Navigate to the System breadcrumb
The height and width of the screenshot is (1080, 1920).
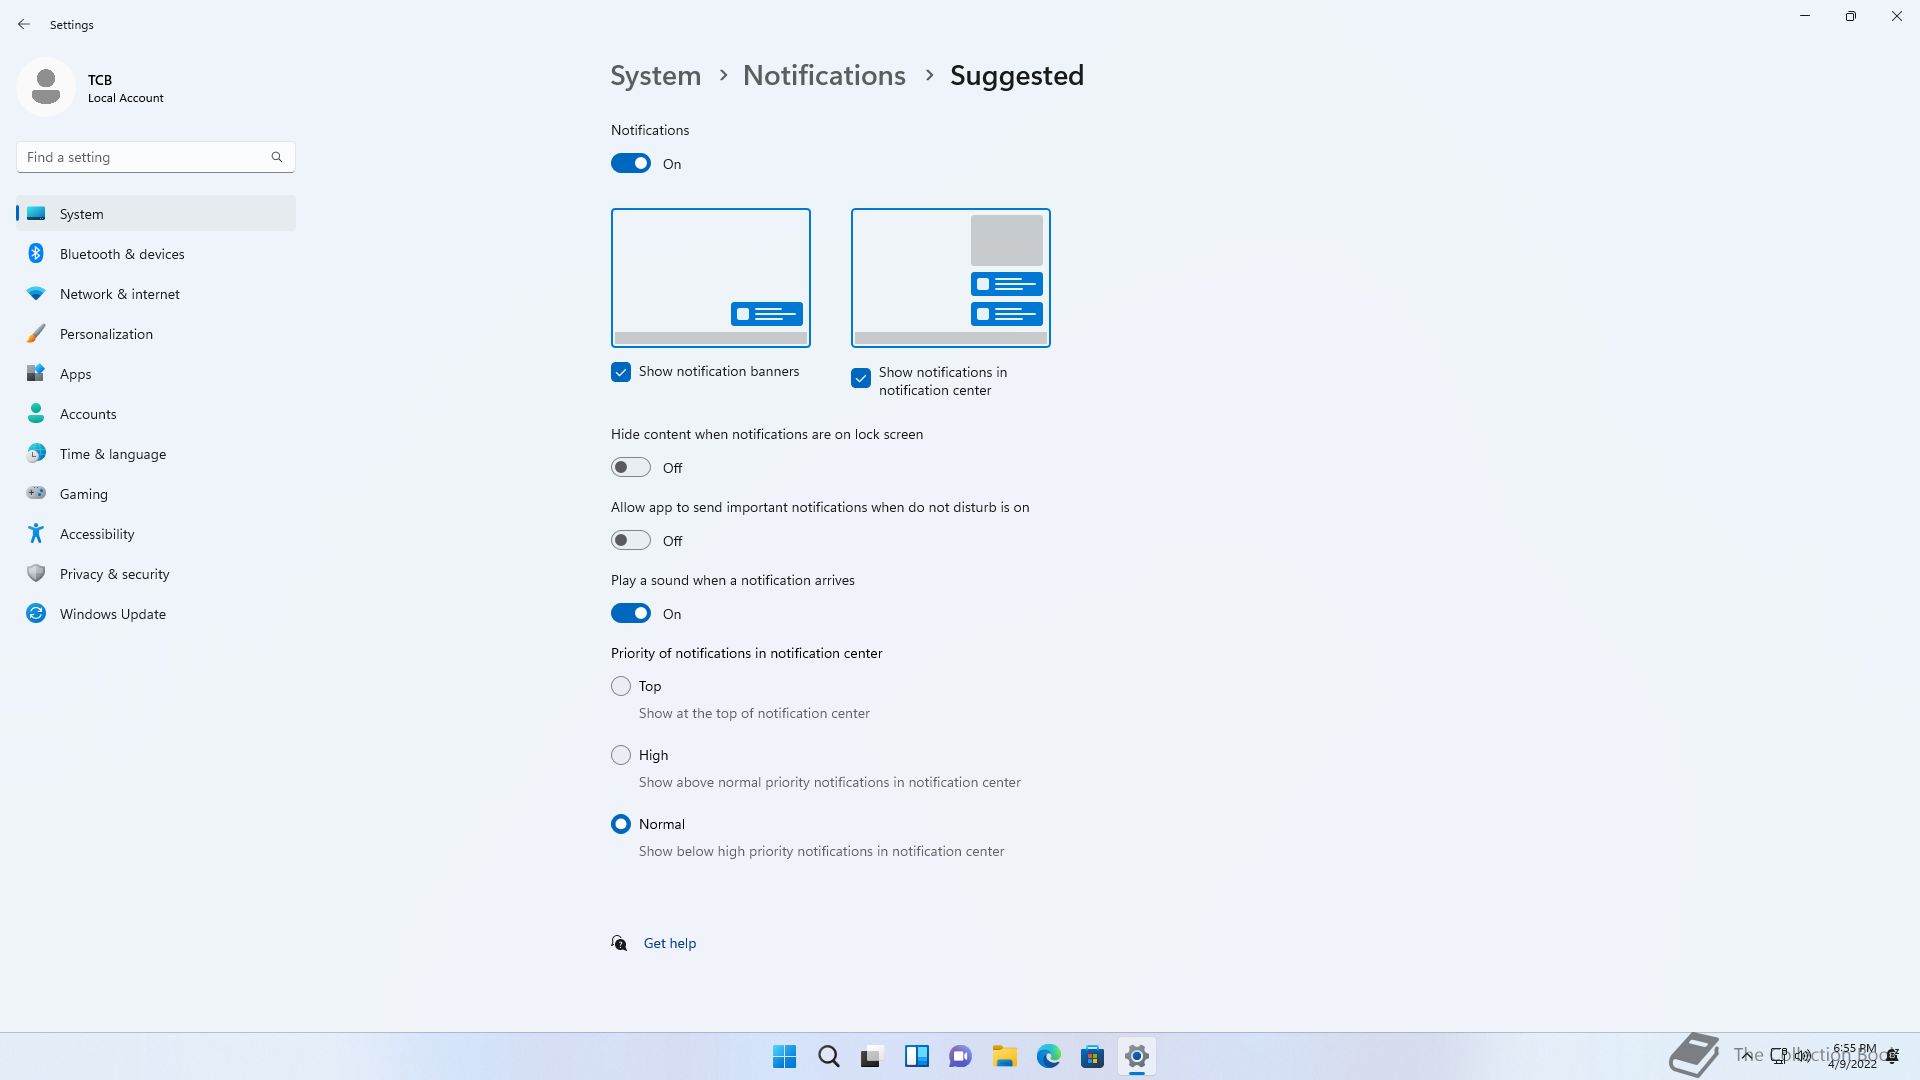(x=656, y=76)
